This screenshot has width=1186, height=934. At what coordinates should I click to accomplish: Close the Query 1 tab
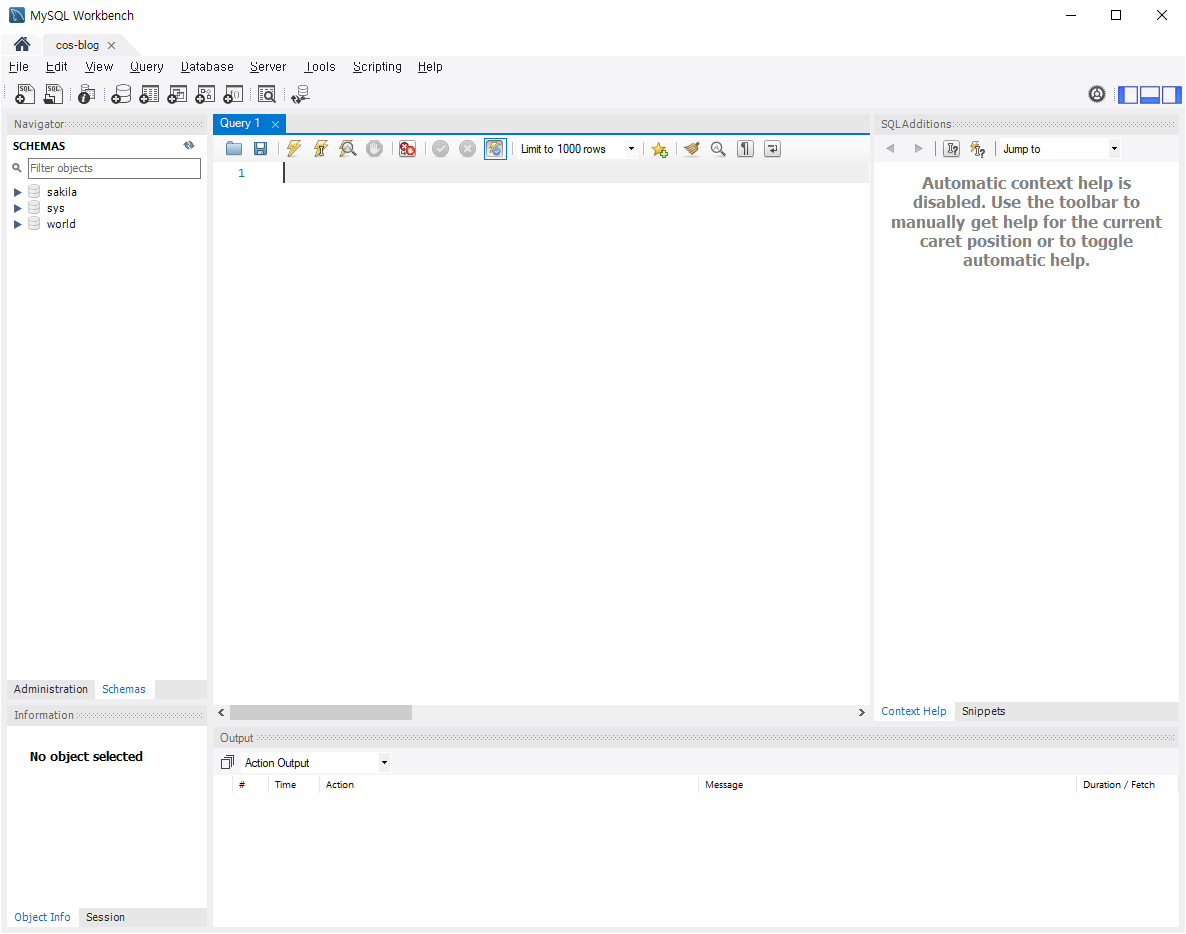[275, 124]
